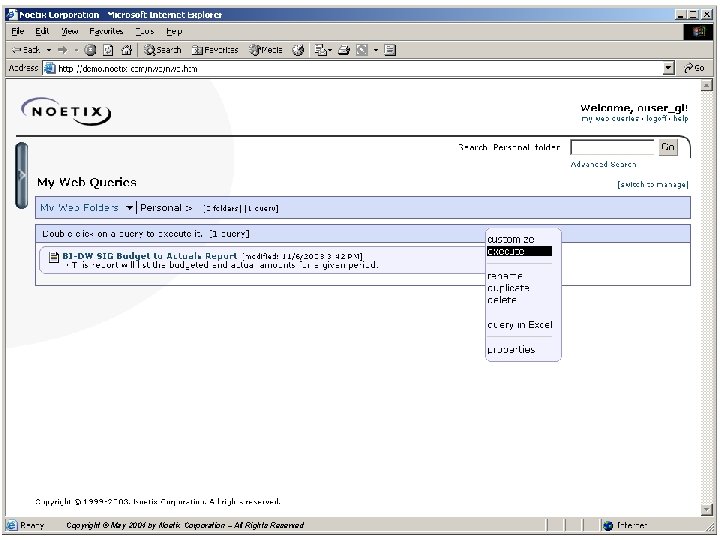
Task: Click the Go button beside search box
Action: point(668,147)
